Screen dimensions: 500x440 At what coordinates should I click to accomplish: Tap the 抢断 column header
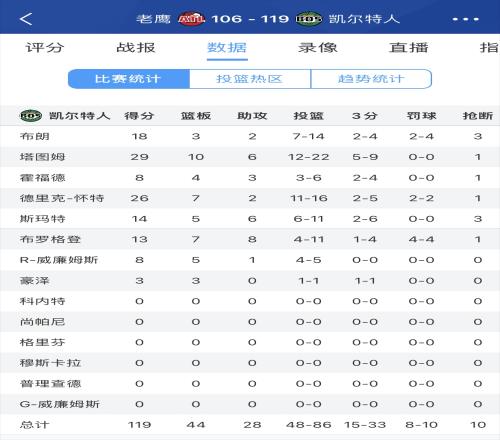pos(478,116)
